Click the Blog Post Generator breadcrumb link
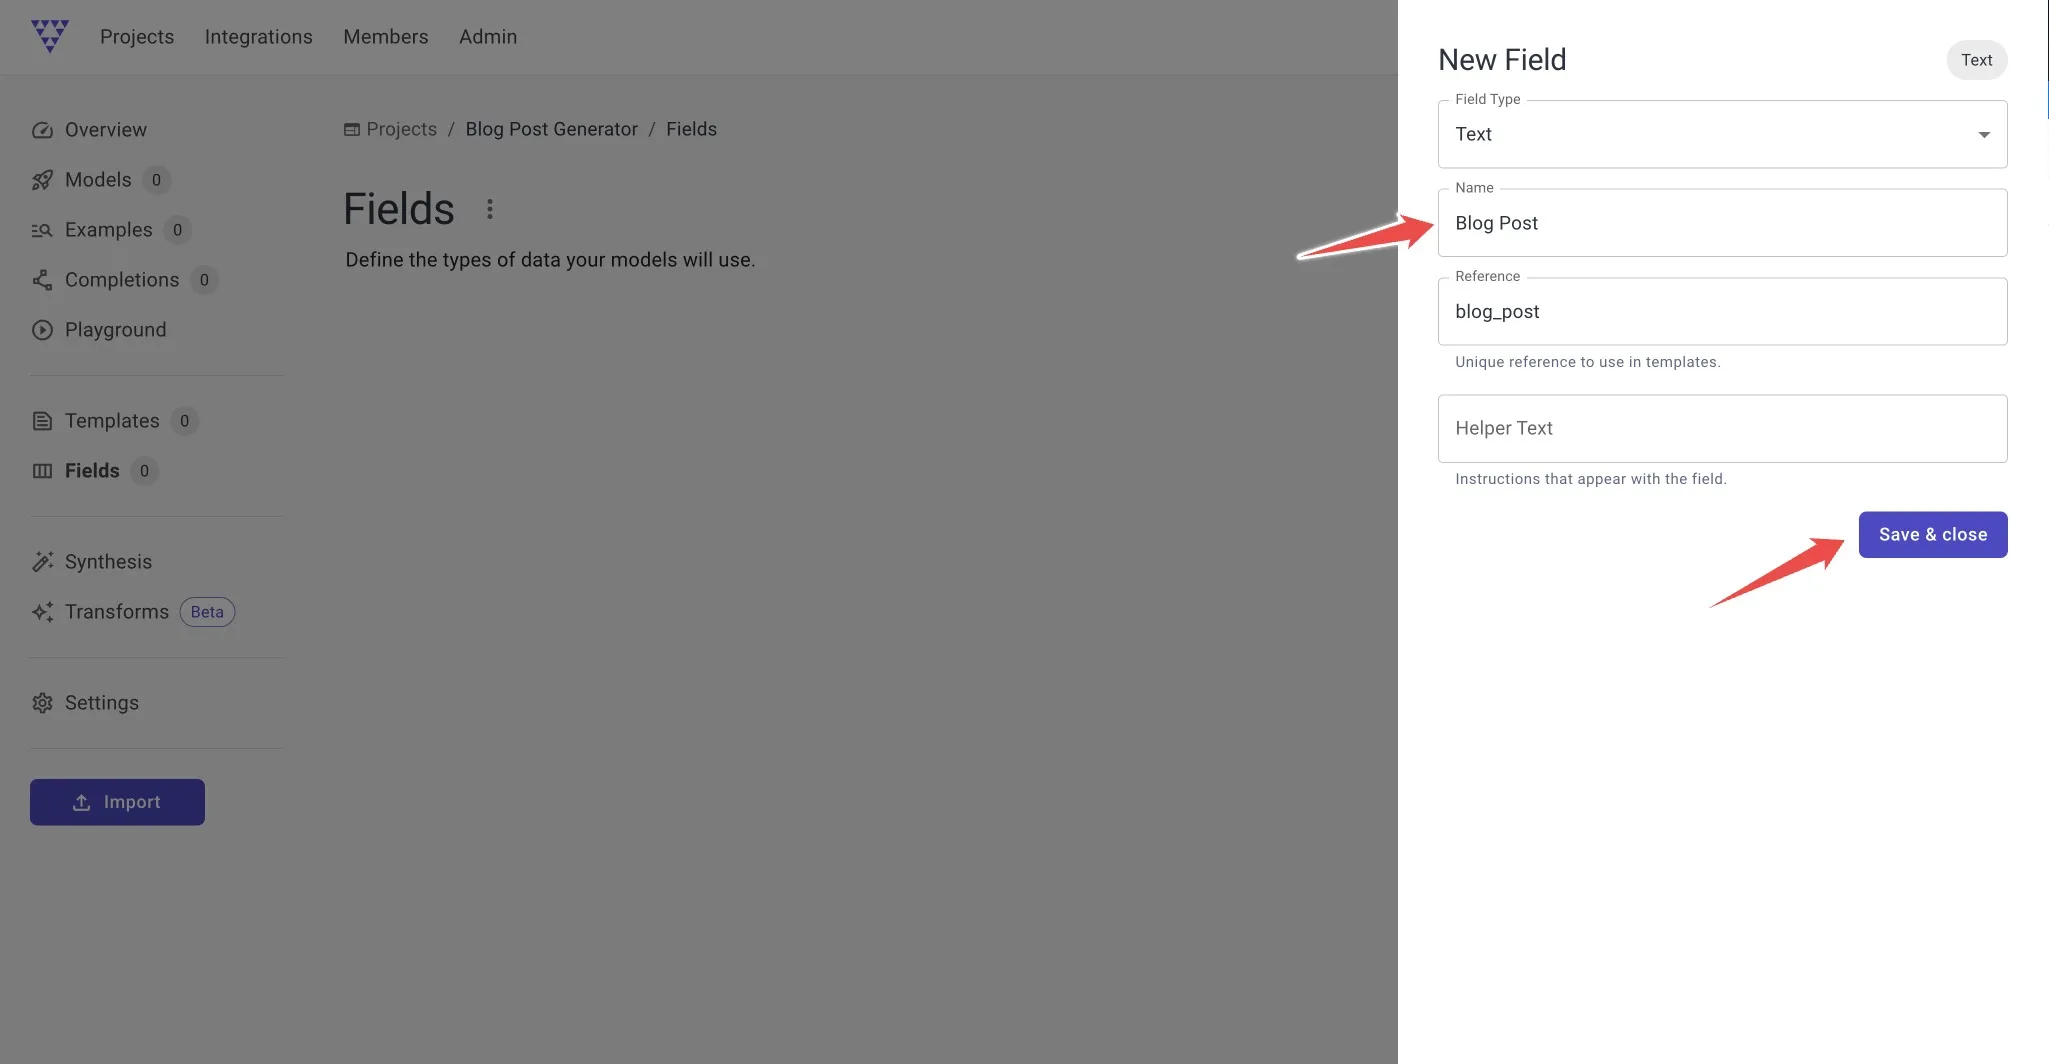 point(551,129)
